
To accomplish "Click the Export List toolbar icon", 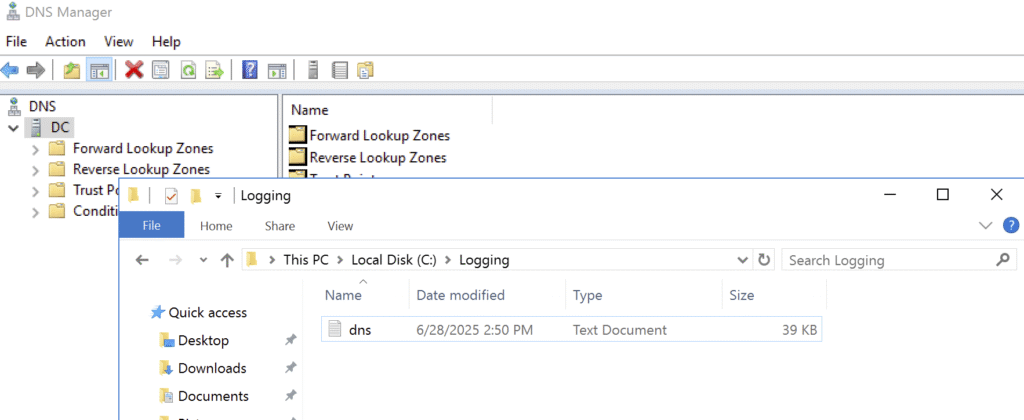I will point(214,70).
